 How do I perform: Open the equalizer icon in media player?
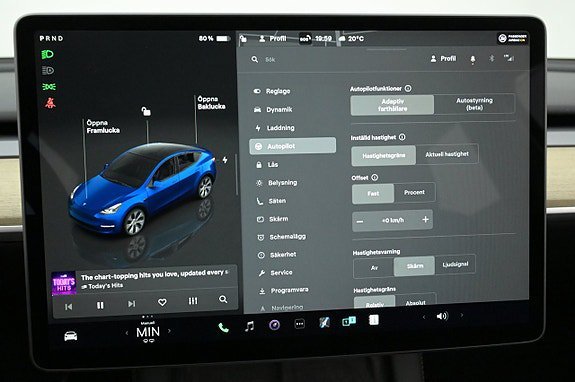tap(193, 301)
